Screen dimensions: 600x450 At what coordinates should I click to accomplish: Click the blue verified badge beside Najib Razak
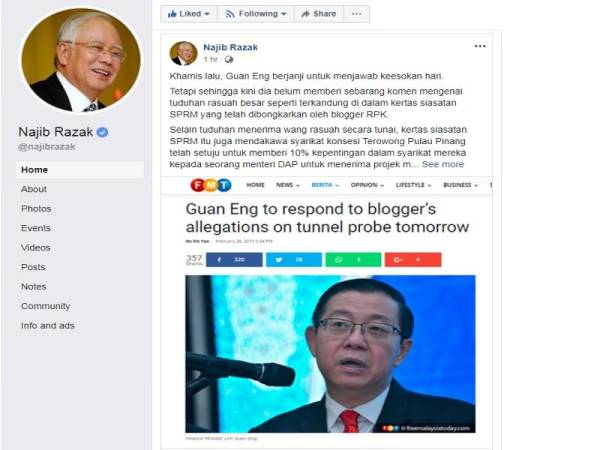click(102, 132)
